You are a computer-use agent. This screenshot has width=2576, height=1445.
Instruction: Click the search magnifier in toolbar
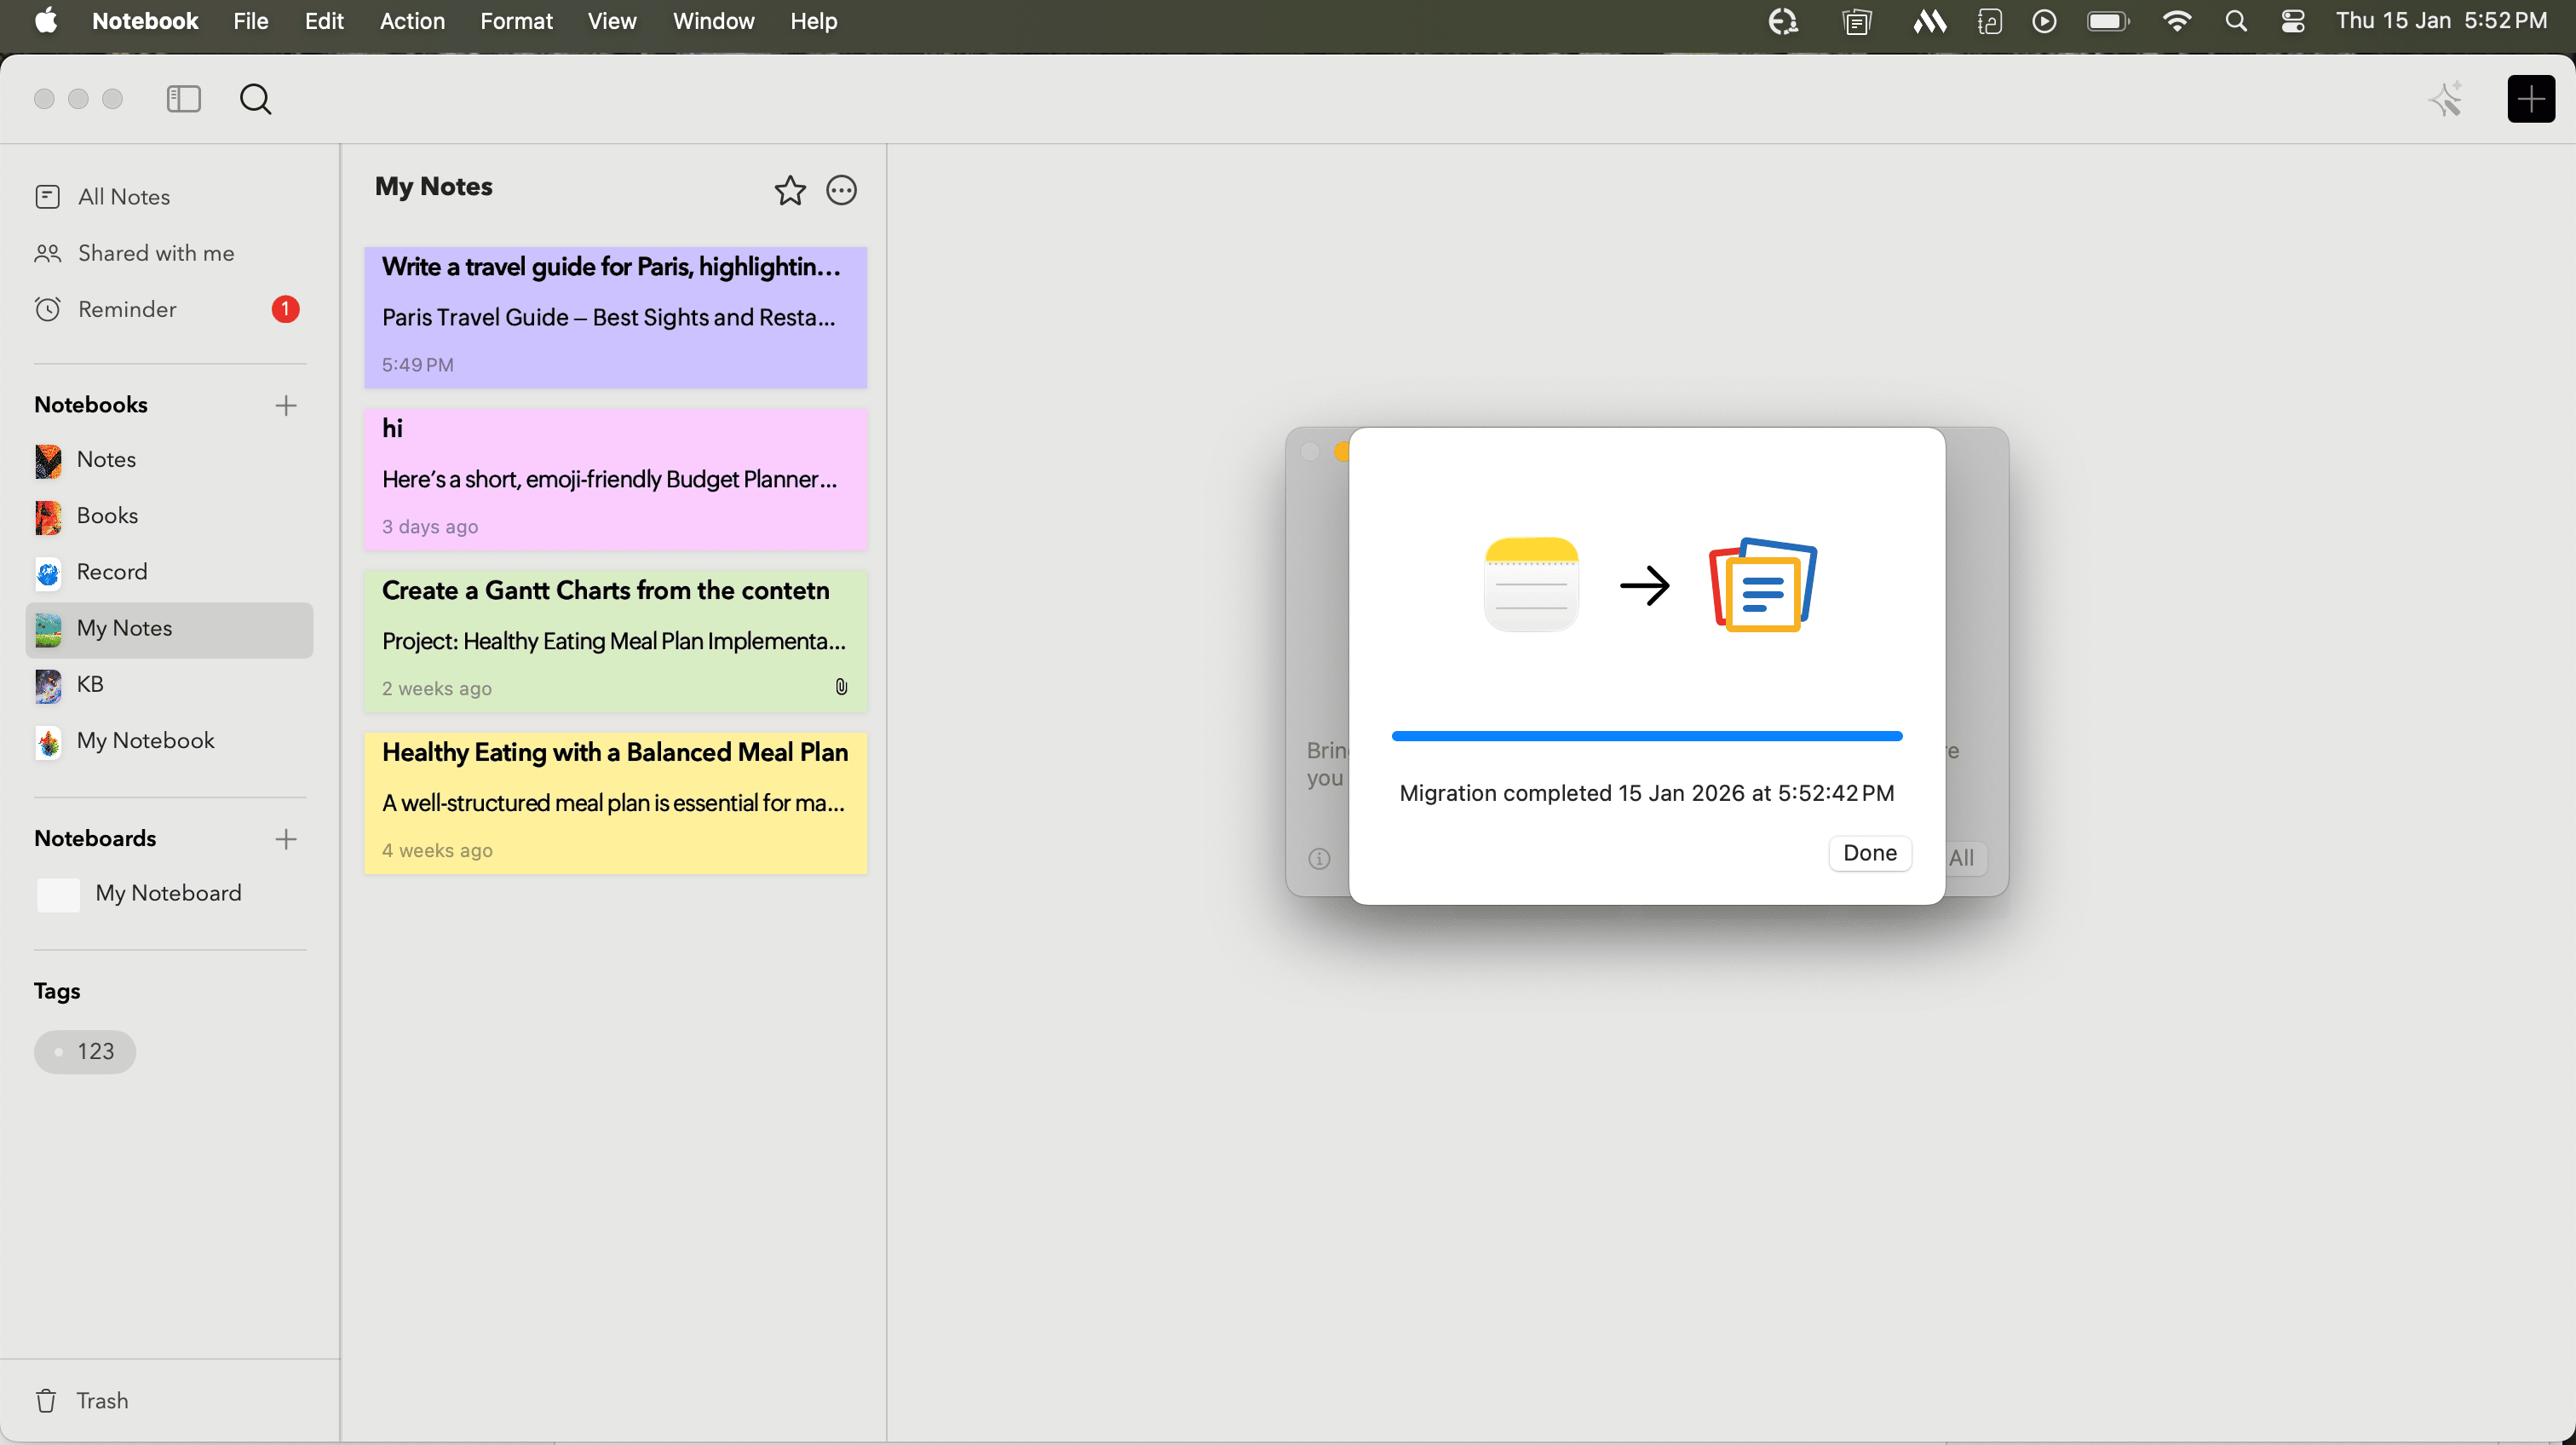click(255, 99)
